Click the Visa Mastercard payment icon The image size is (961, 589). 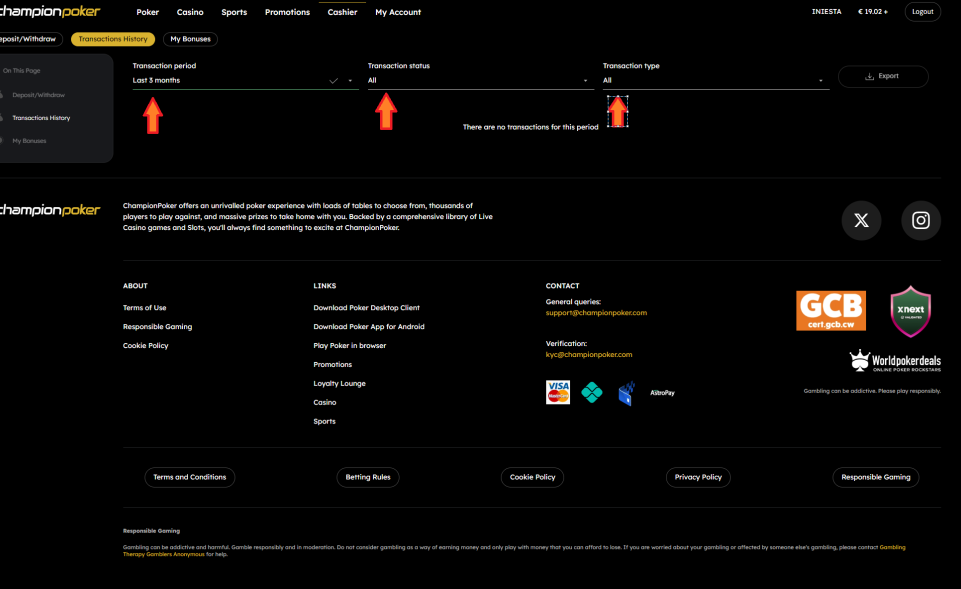click(x=558, y=392)
